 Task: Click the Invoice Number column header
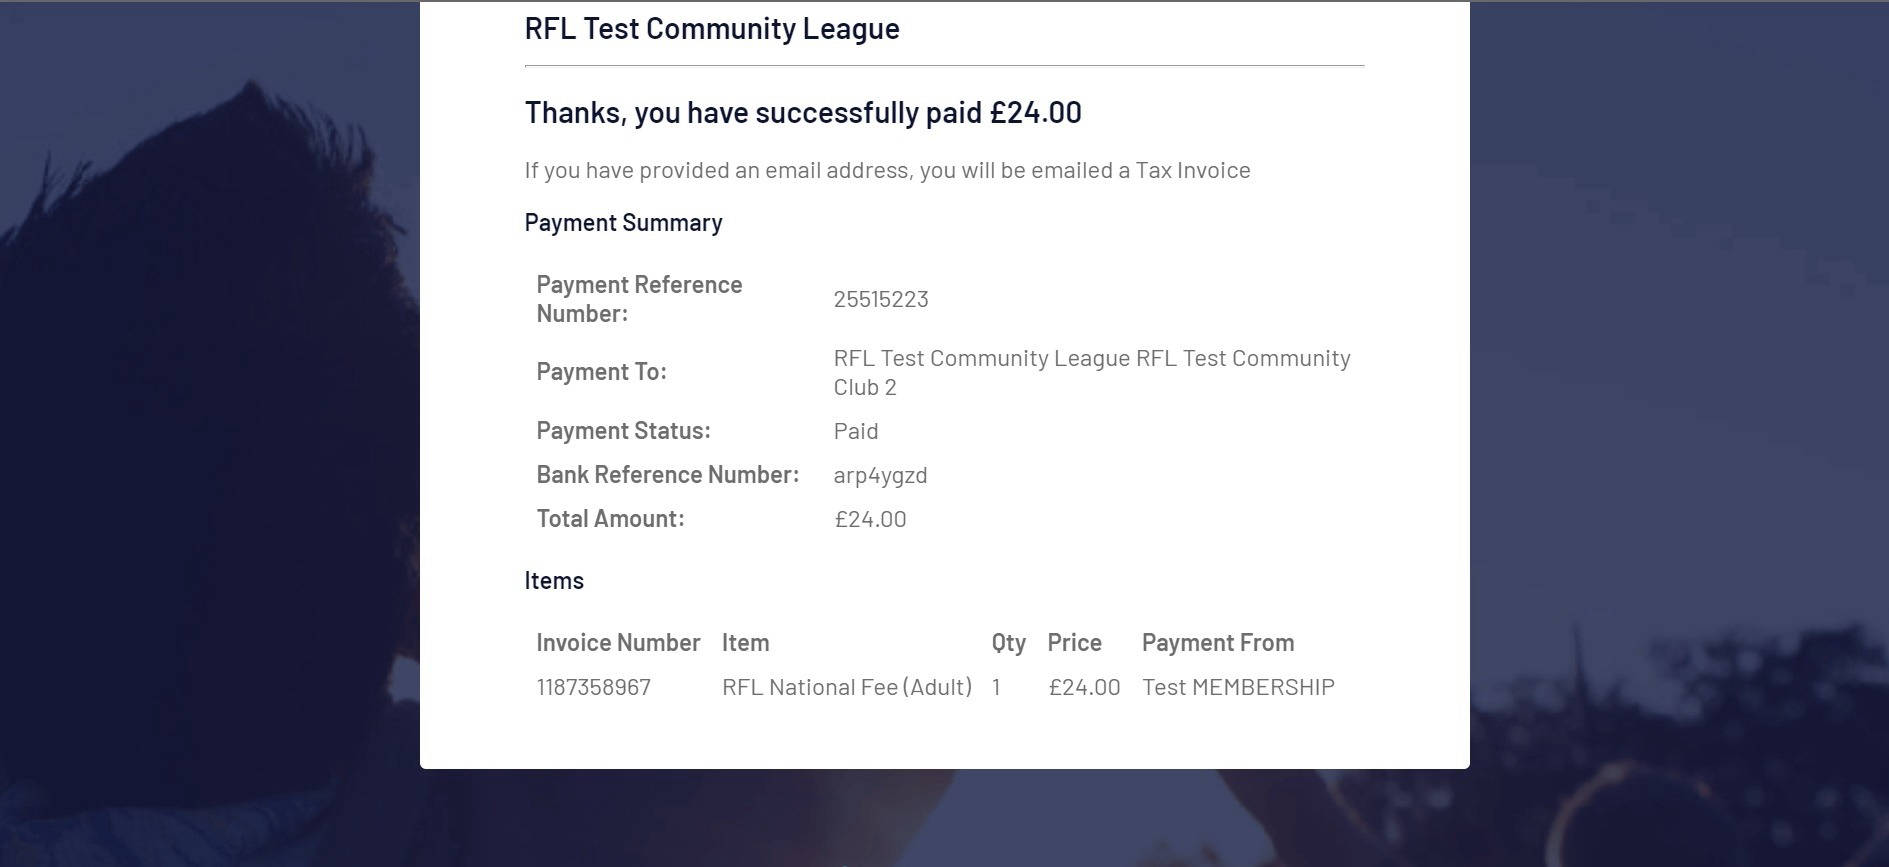pos(618,643)
